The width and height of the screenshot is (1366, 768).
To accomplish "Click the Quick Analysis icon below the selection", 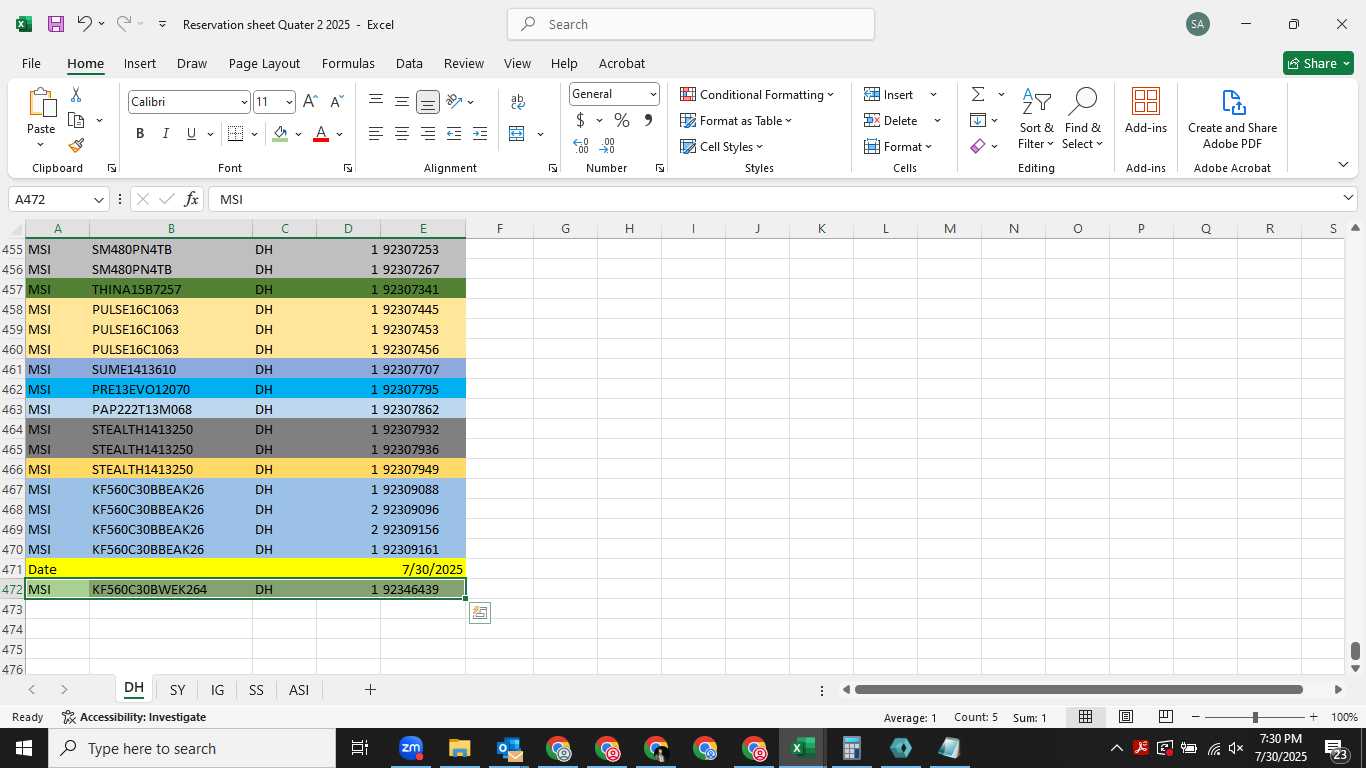I will (x=479, y=613).
